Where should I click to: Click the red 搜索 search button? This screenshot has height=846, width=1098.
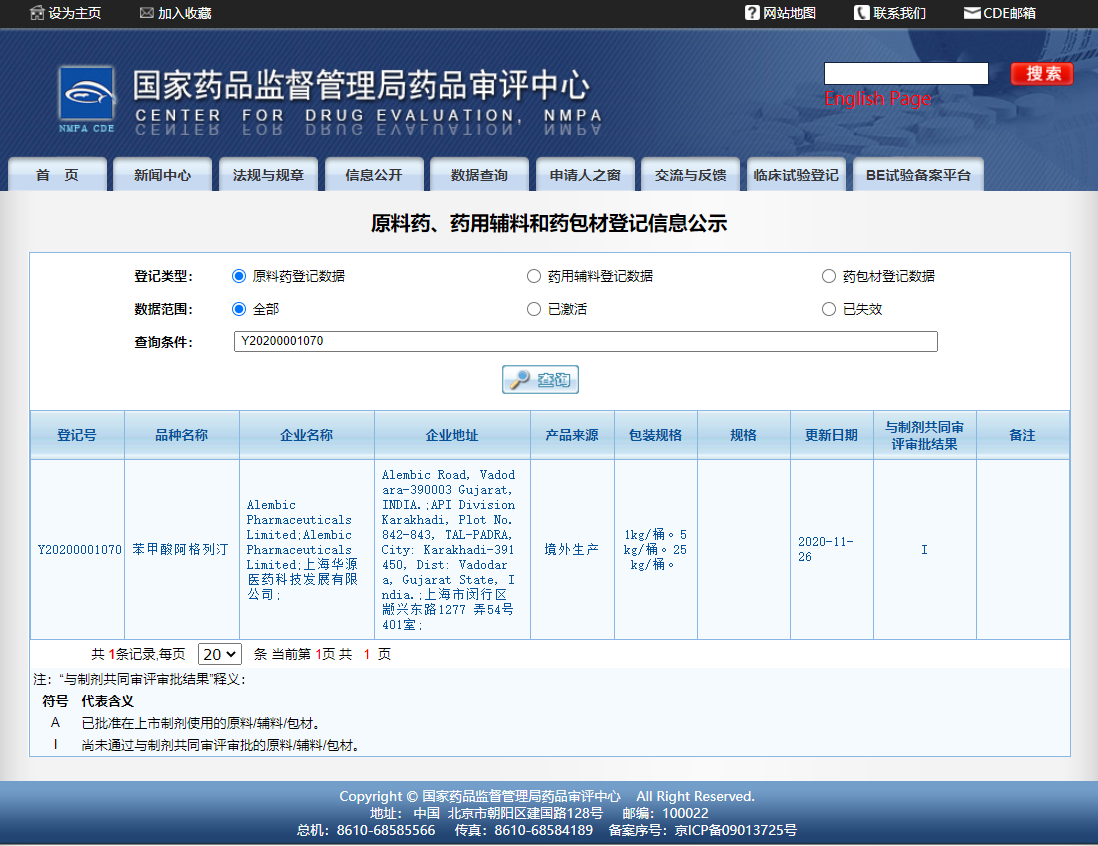pyautogui.click(x=1041, y=73)
